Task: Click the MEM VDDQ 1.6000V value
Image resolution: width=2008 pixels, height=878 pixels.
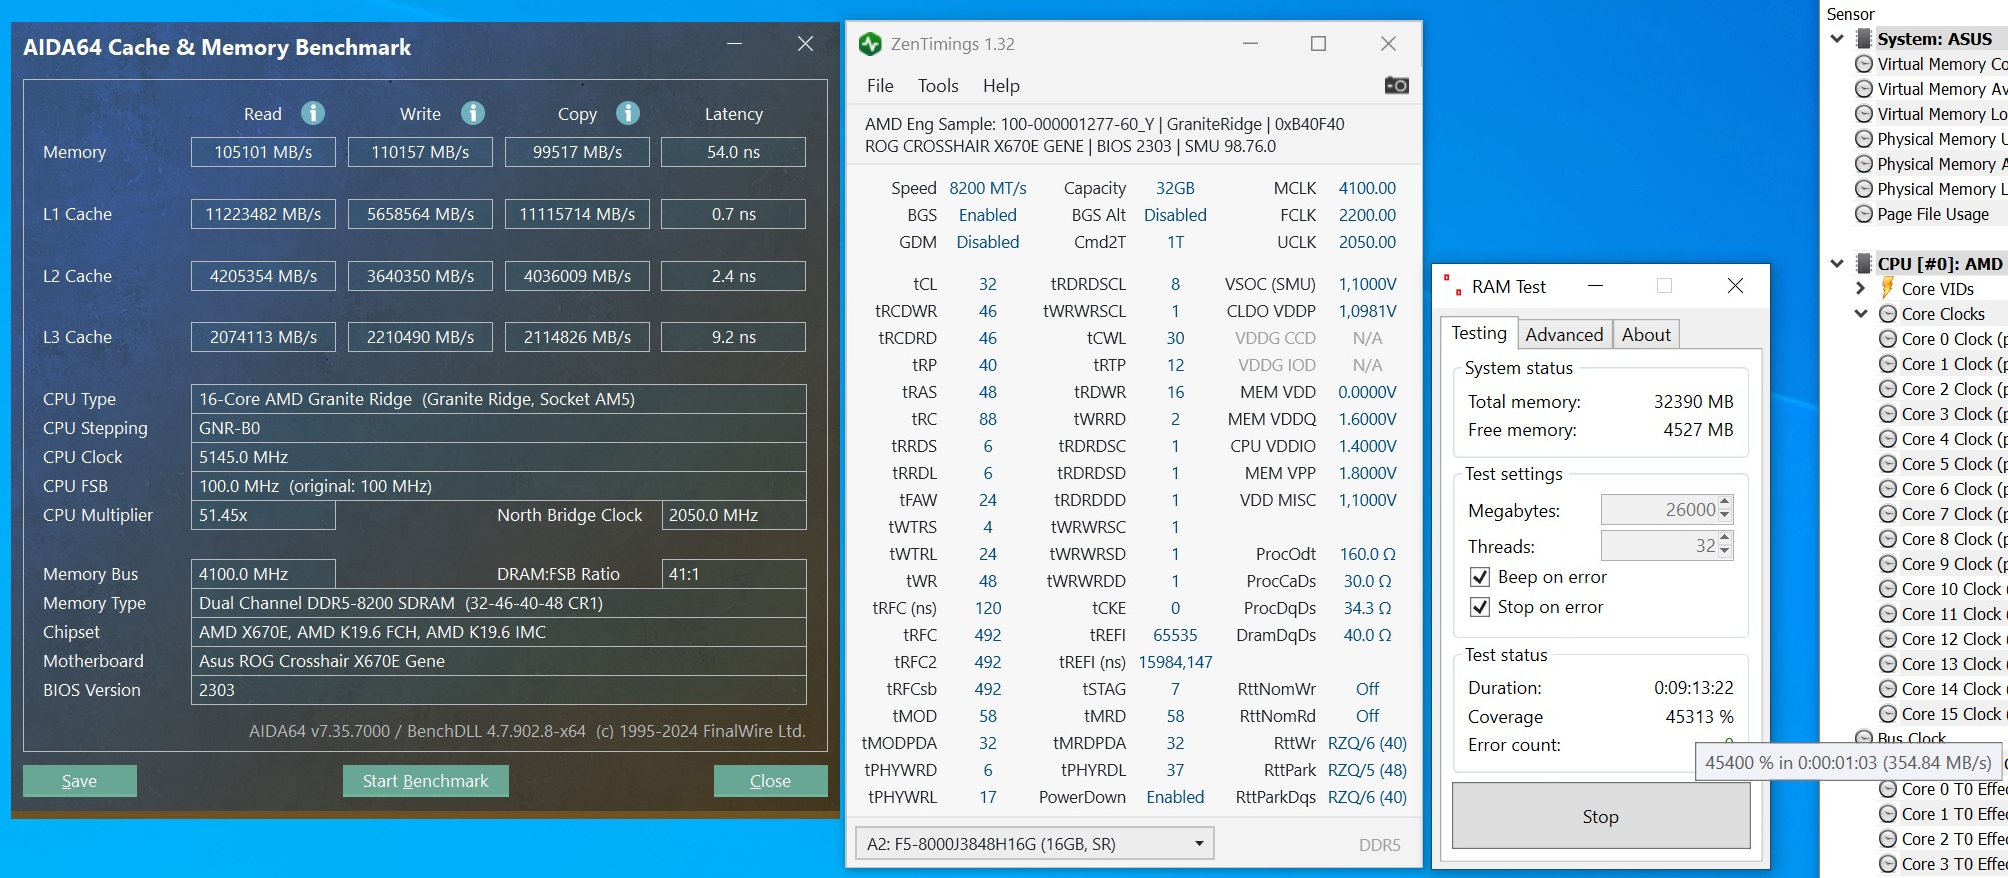Action: pos(1367,419)
